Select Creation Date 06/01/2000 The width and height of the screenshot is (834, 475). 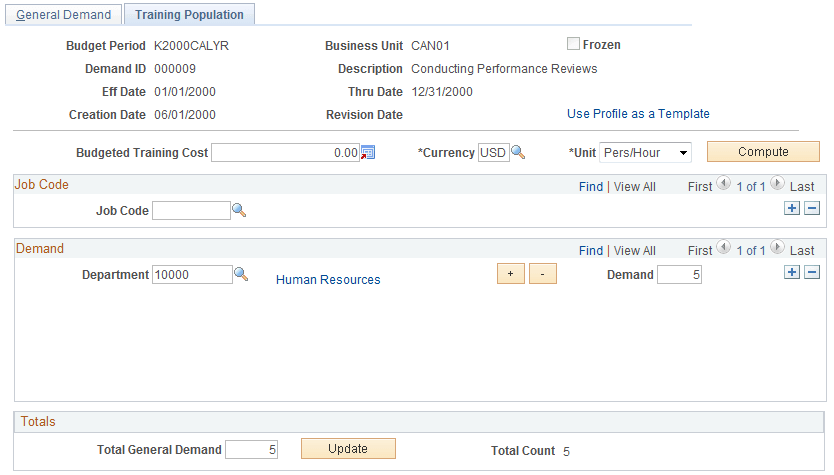[185, 114]
